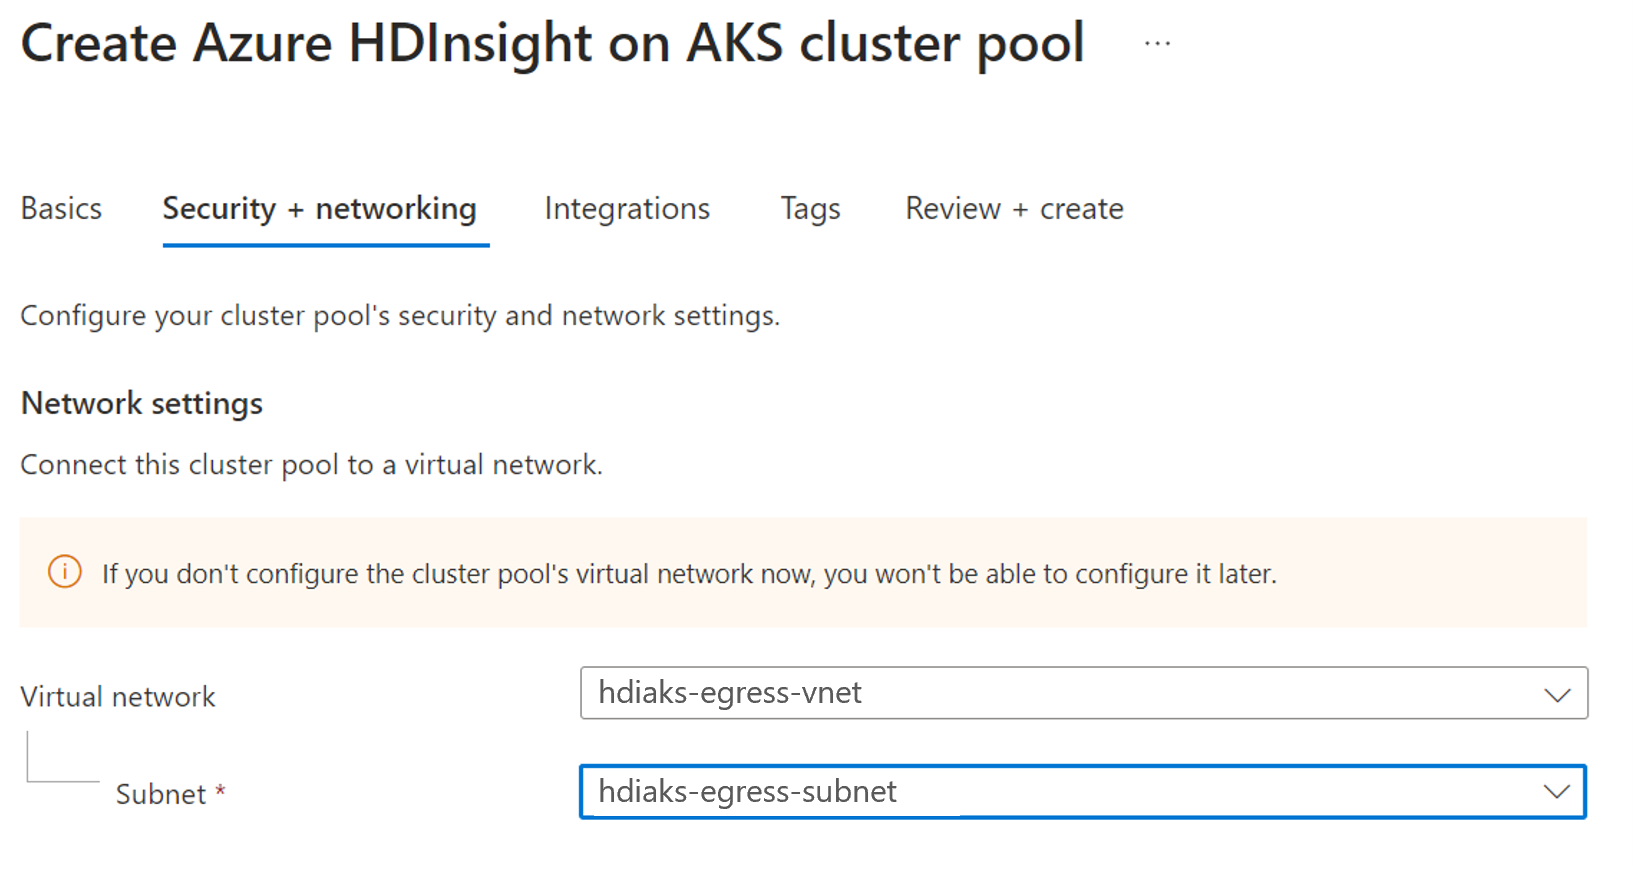Click the virtual network warning banner message
Image resolution: width=1633 pixels, height=870 pixels.
689,574
